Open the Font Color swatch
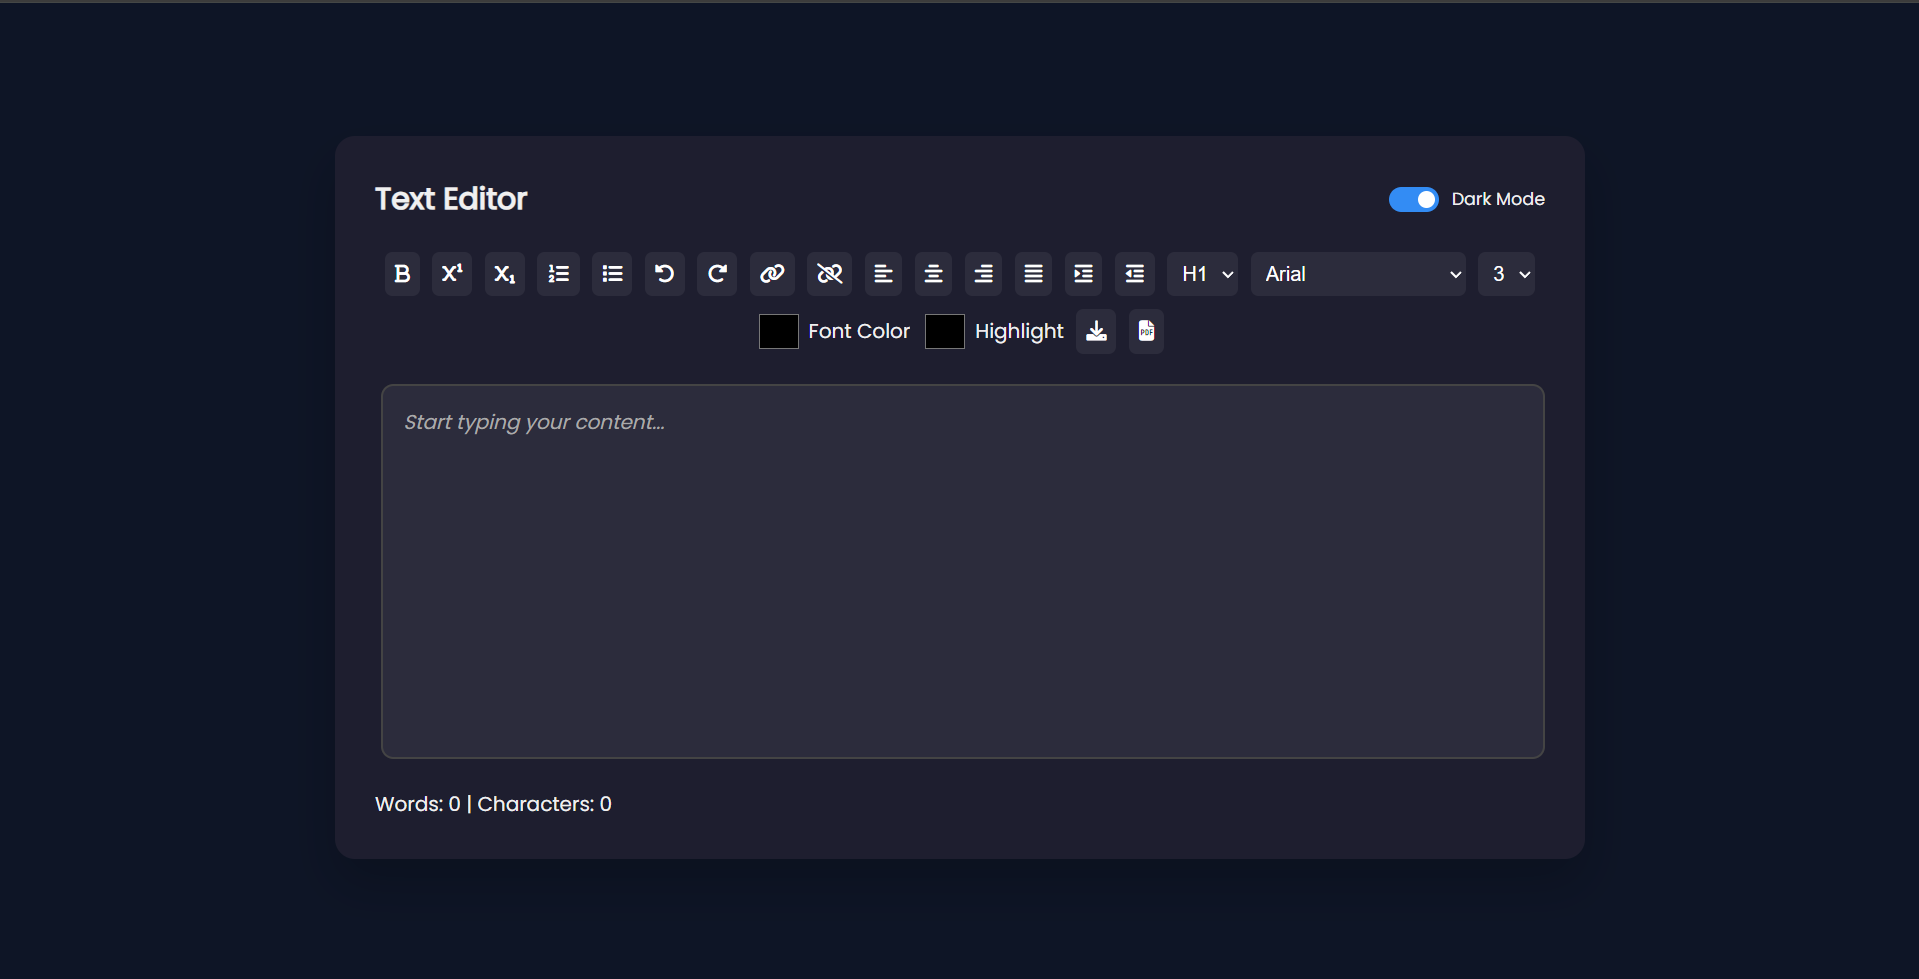Screen dimensions: 1919x979 779,332
